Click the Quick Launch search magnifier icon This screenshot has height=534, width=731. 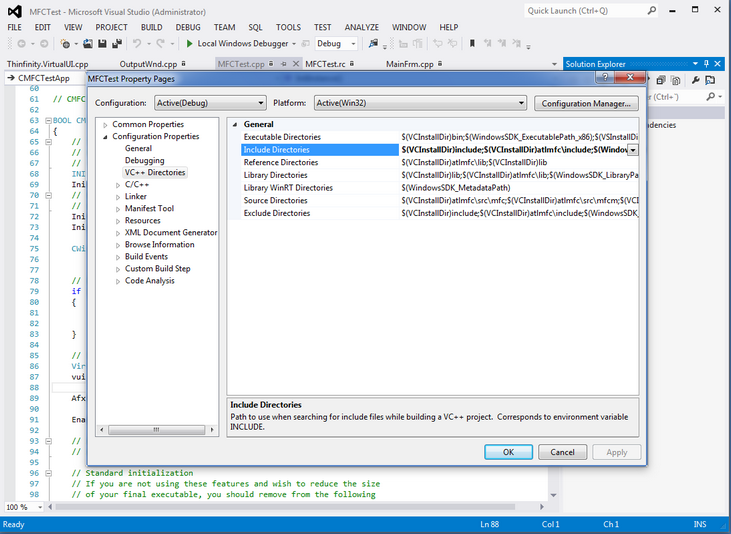point(652,11)
